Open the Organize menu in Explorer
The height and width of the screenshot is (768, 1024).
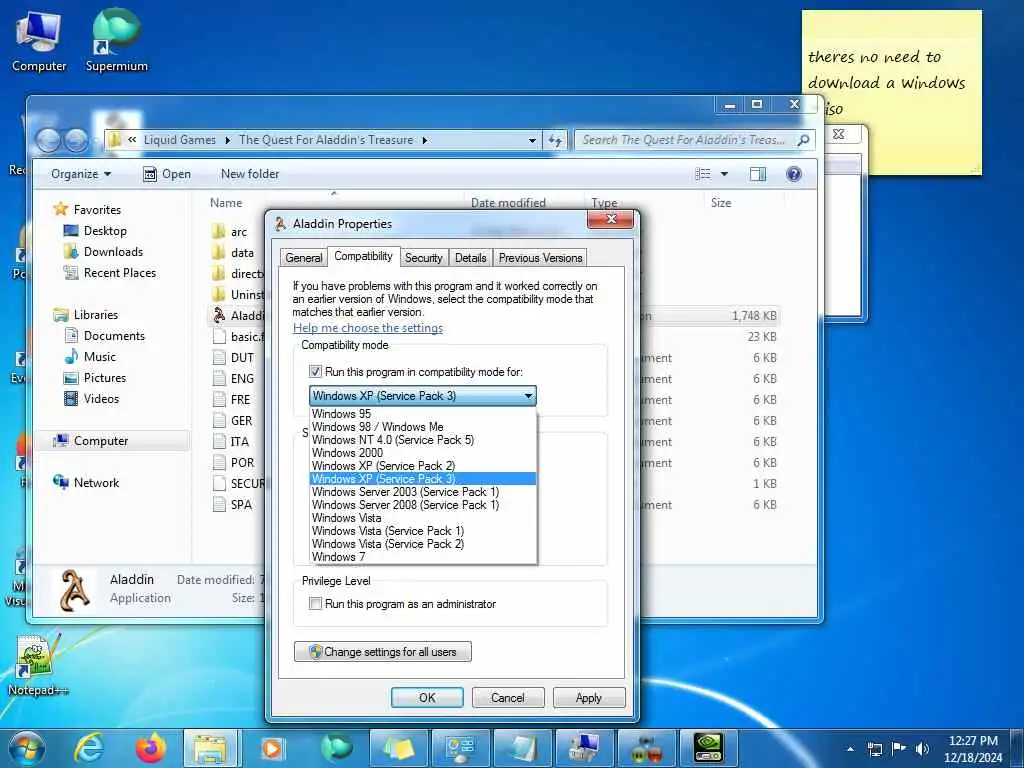81,174
